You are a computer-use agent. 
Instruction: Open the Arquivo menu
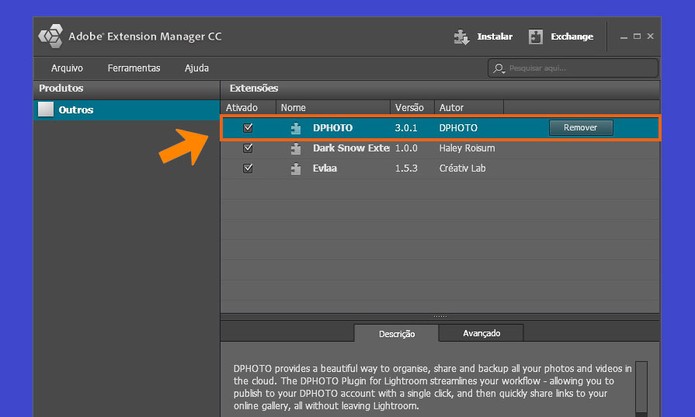pyautogui.click(x=67, y=68)
